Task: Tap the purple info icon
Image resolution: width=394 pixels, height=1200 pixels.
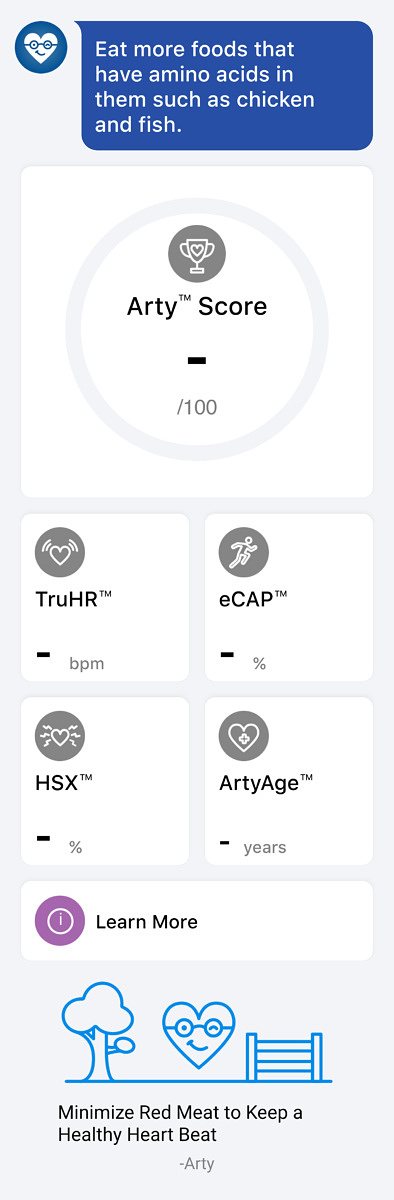Action: [60, 920]
